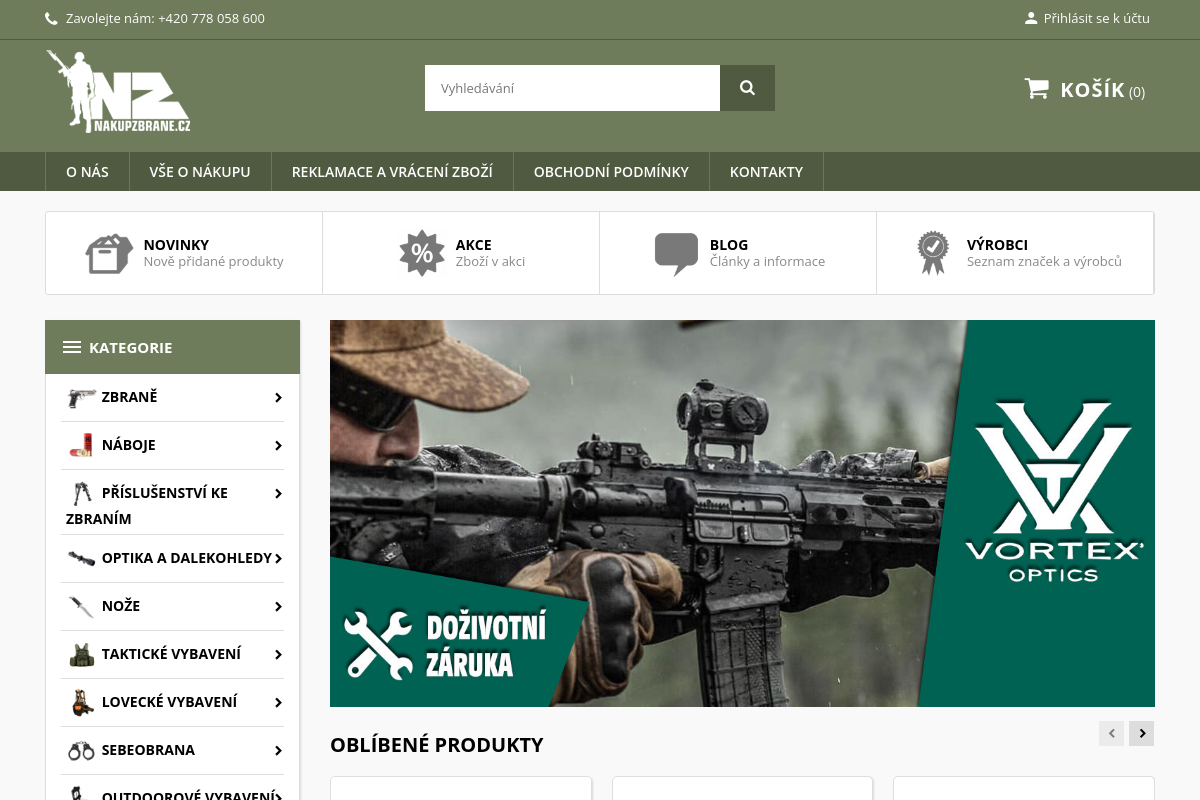Click the pistol icon for Zbraně
Screen dimensions: 1200x800
(x=82, y=397)
